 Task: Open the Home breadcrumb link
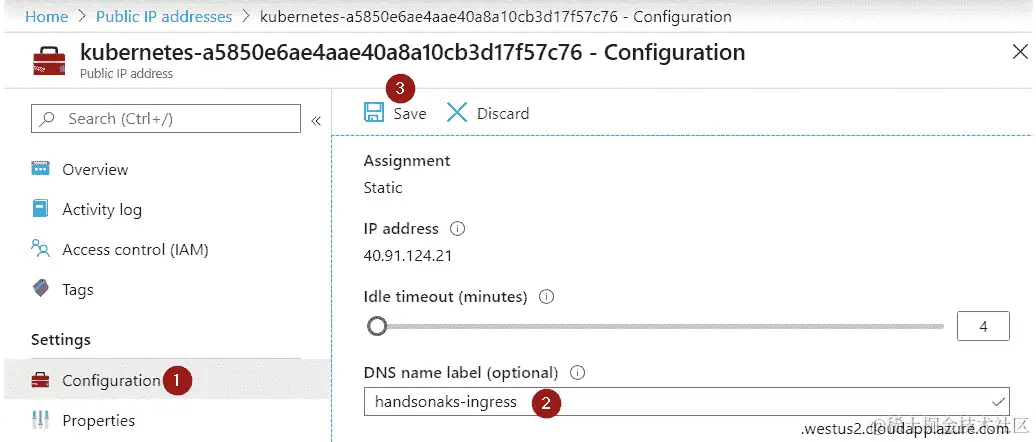tap(46, 17)
